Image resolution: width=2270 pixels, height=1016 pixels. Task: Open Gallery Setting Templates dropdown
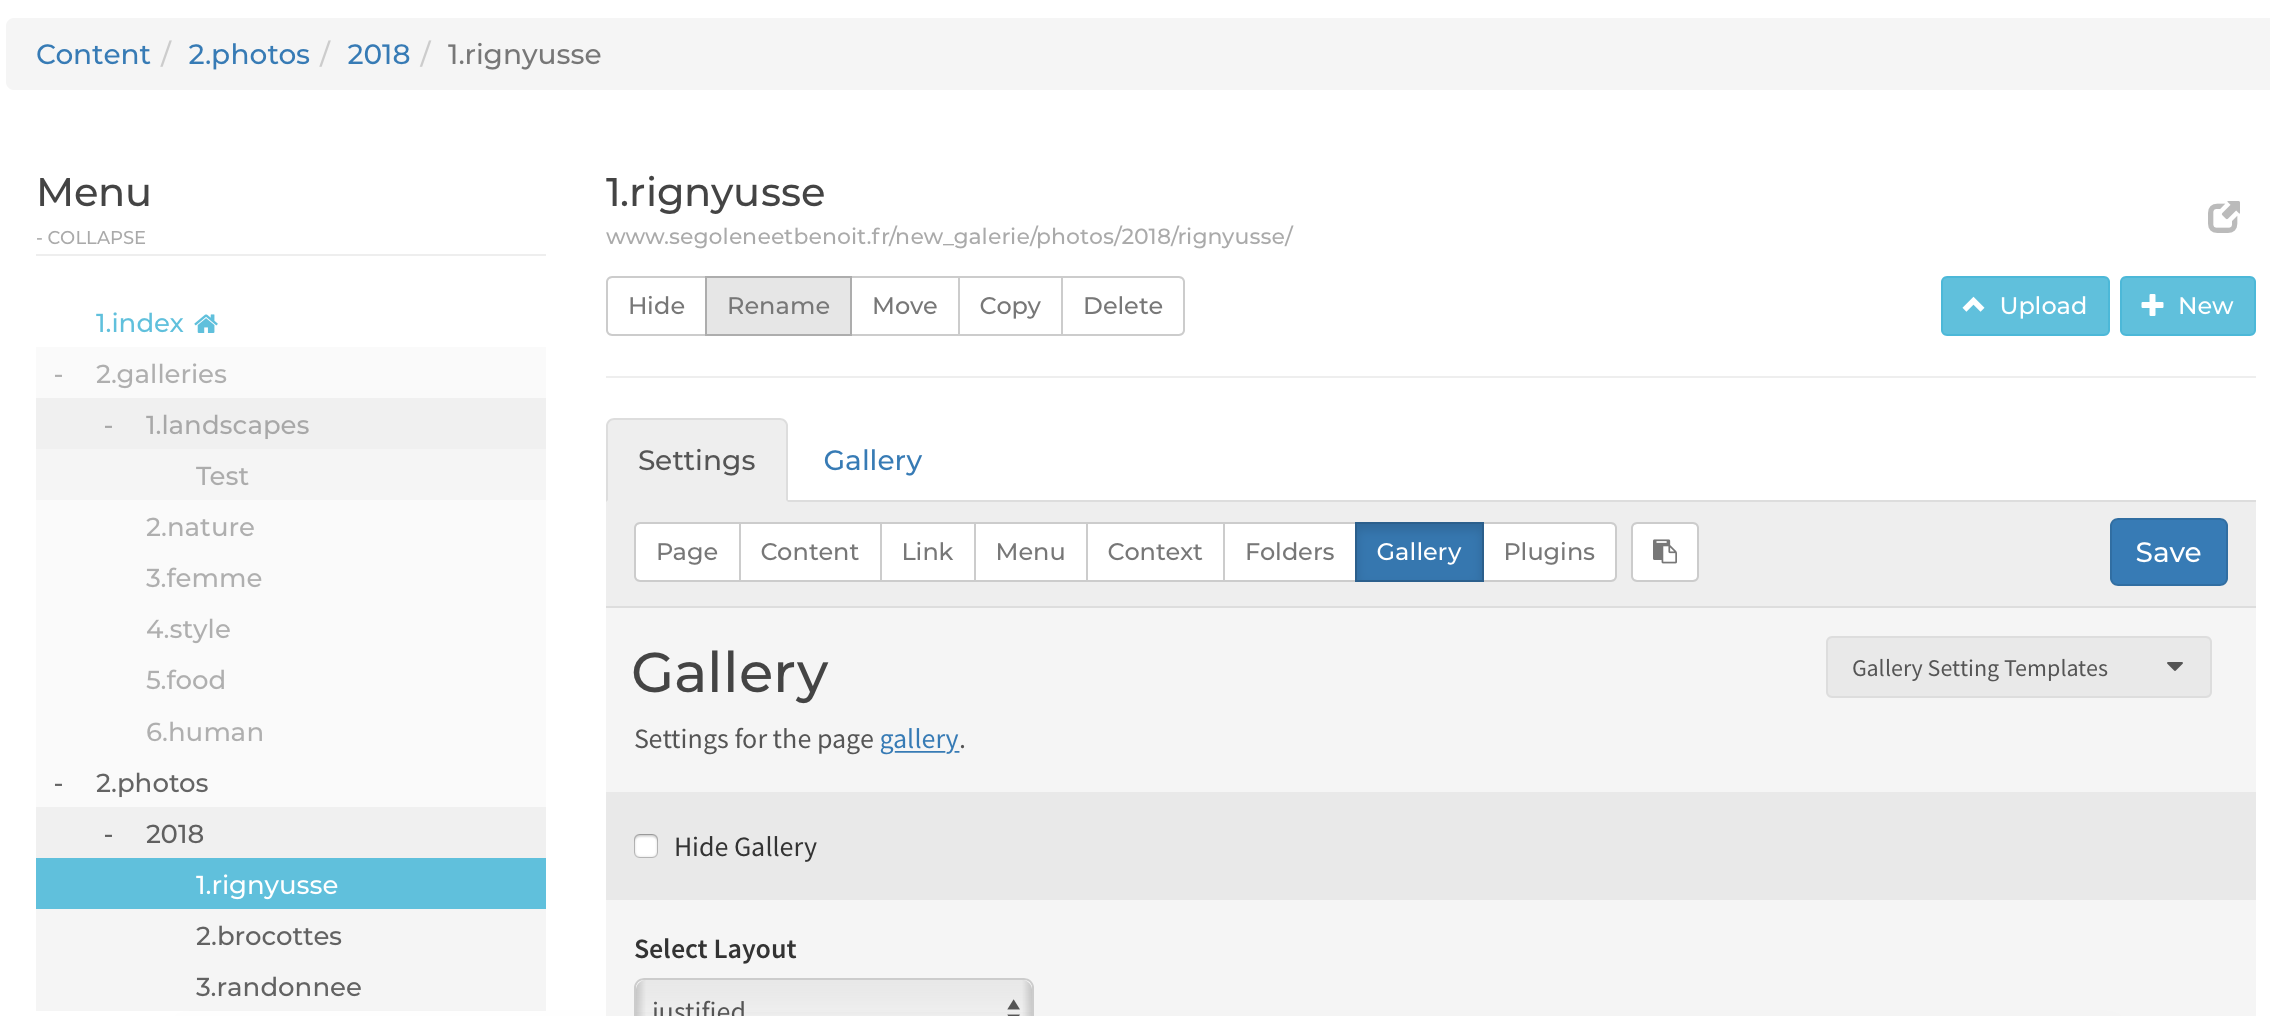point(2018,667)
